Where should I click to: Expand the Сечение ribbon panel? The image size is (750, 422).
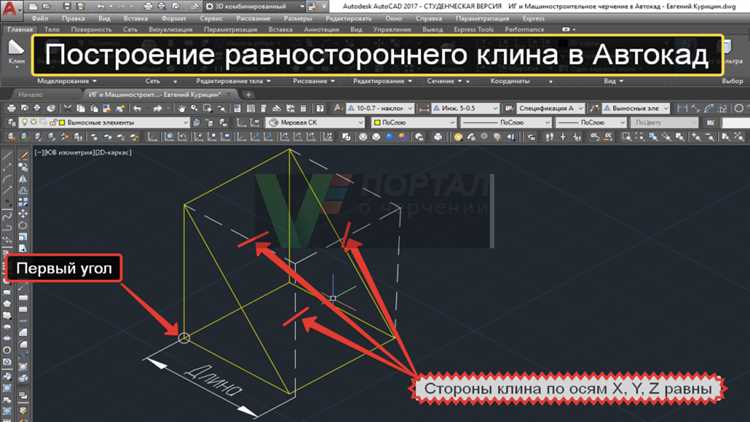pyautogui.click(x=444, y=81)
